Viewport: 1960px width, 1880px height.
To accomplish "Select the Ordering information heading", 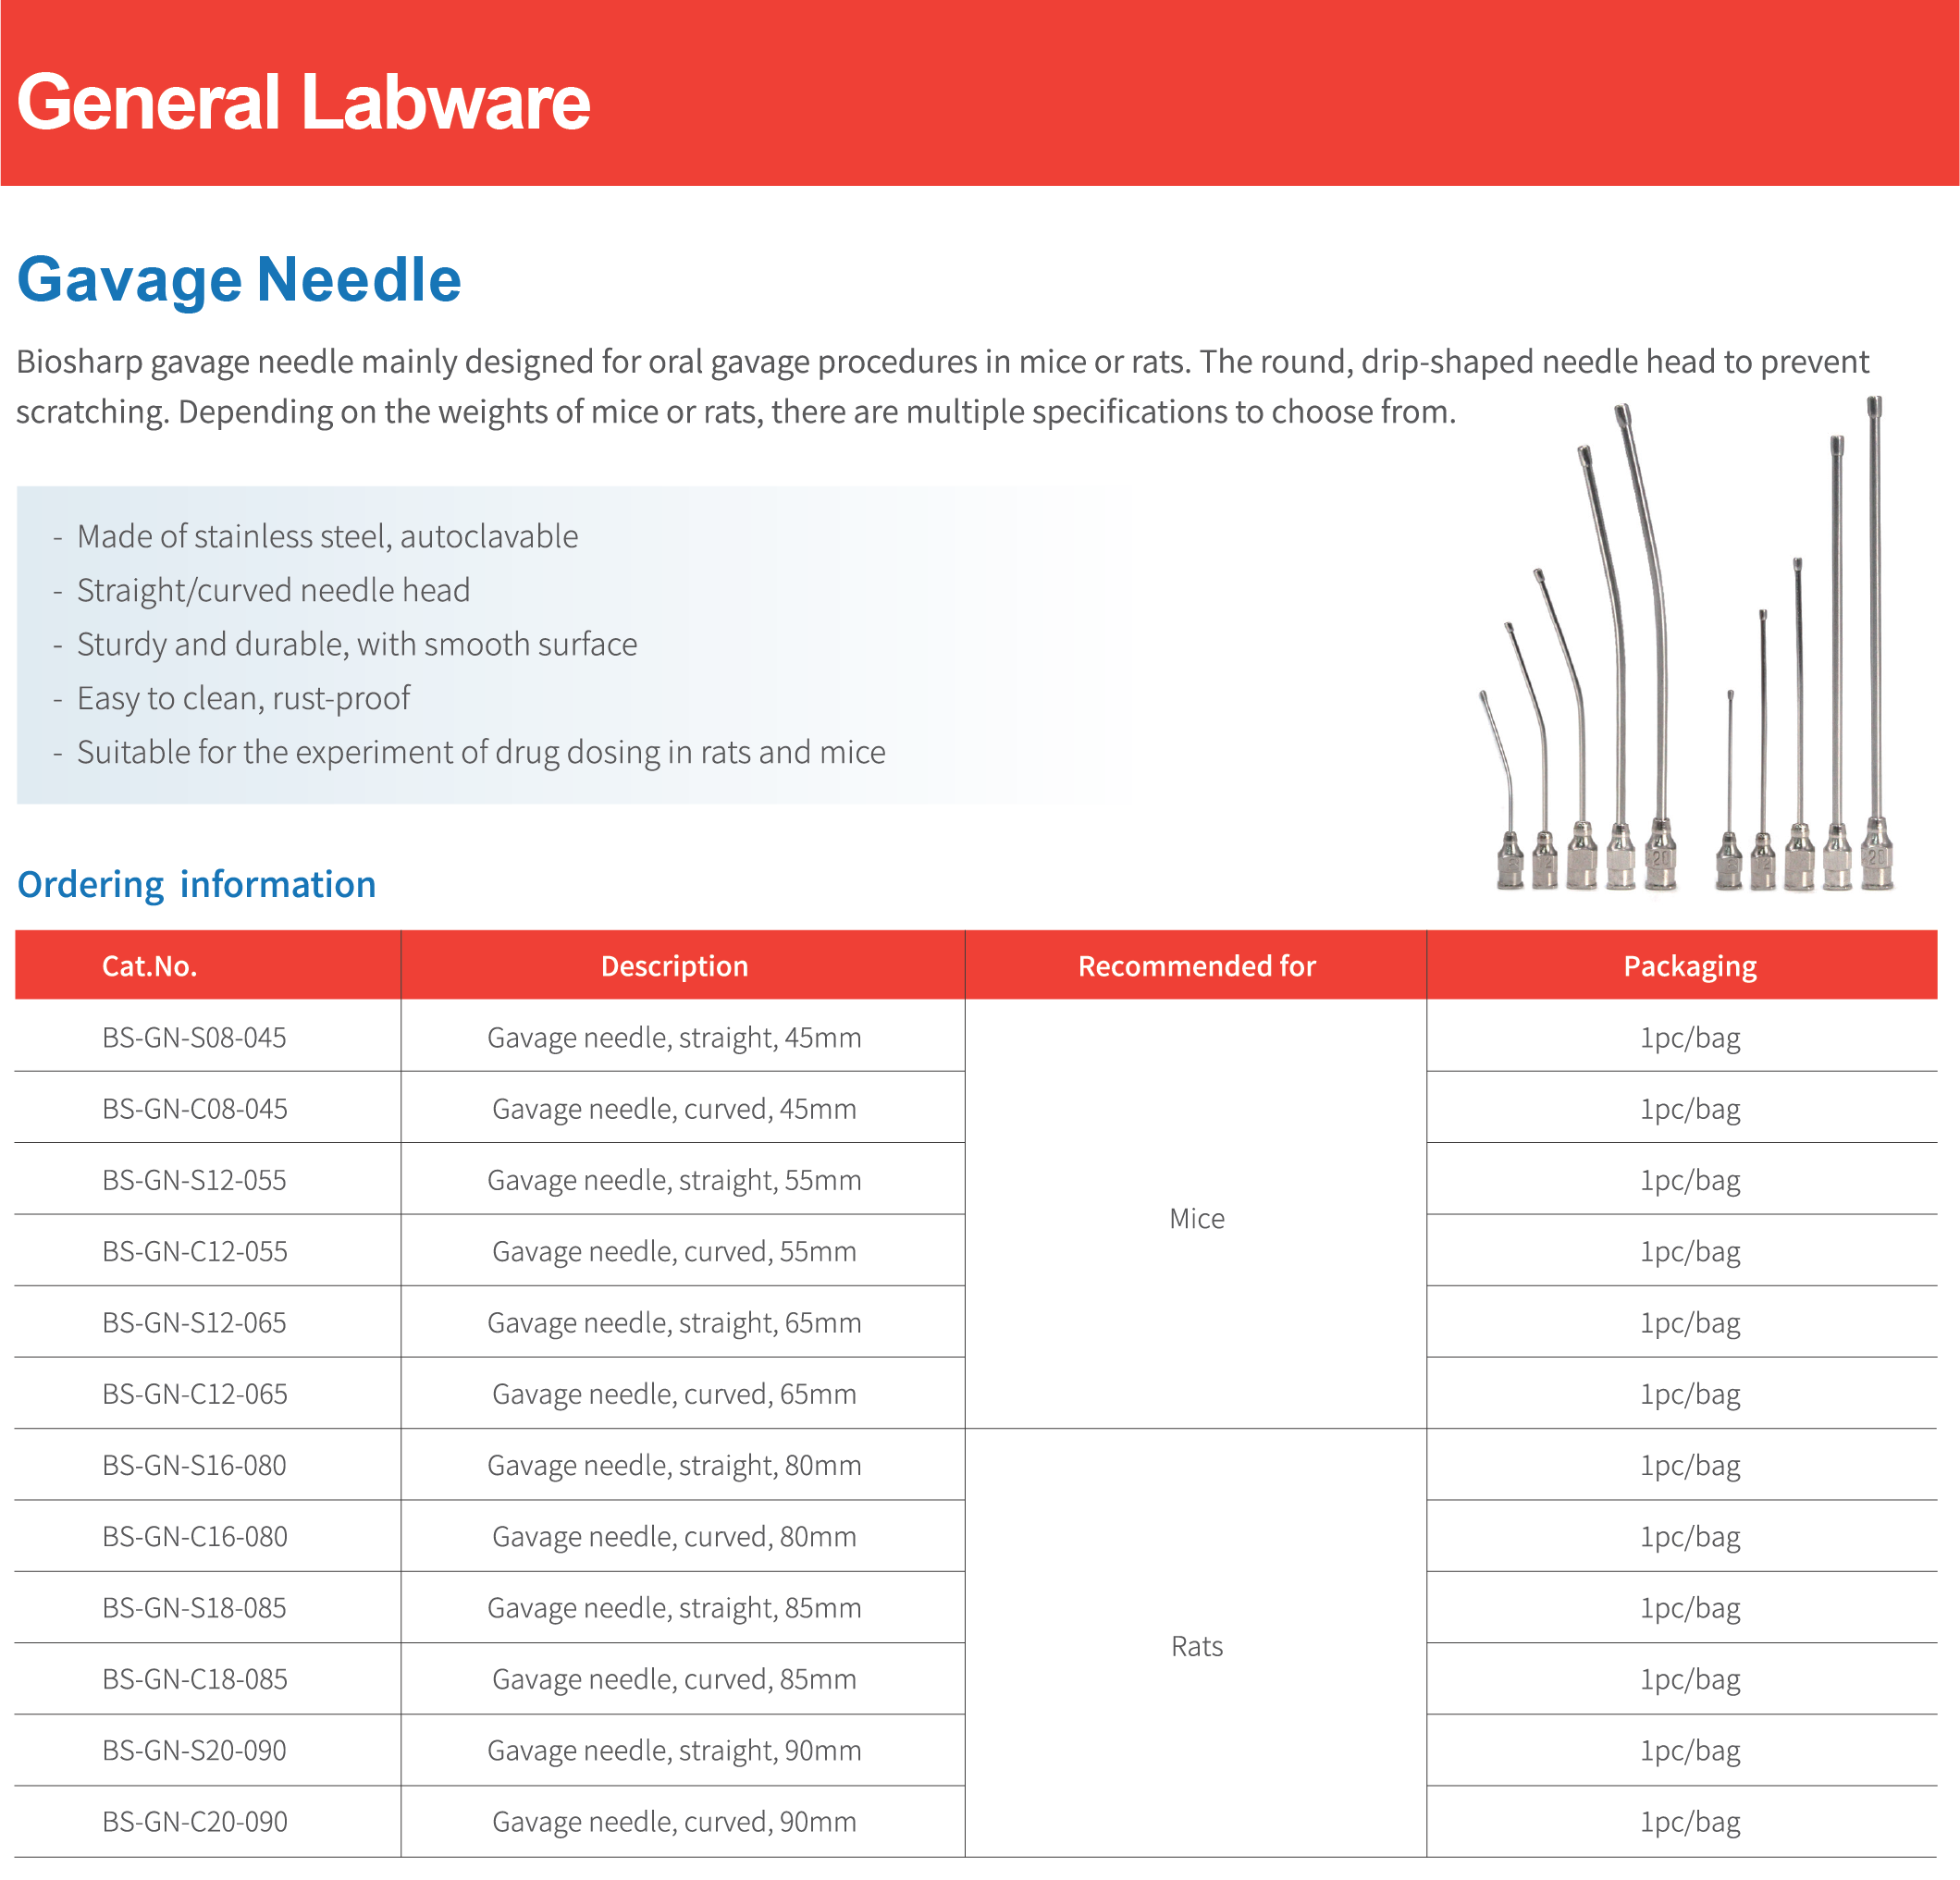I will pyautogui.click(x=196, y=884).
